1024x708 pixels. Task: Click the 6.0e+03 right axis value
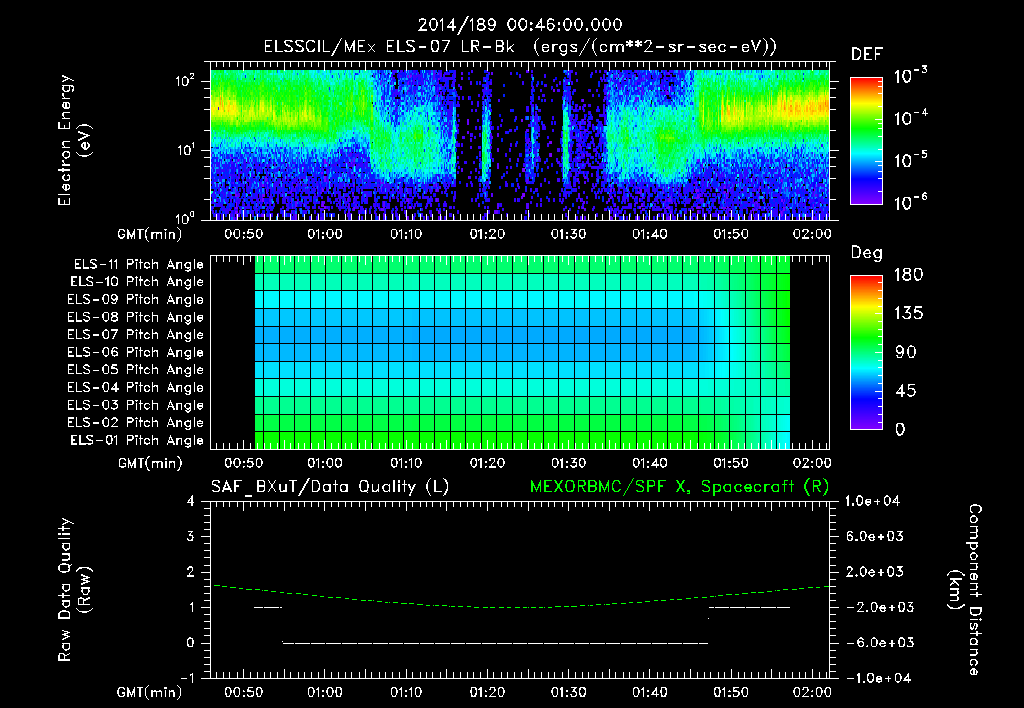tap(874, 537)
